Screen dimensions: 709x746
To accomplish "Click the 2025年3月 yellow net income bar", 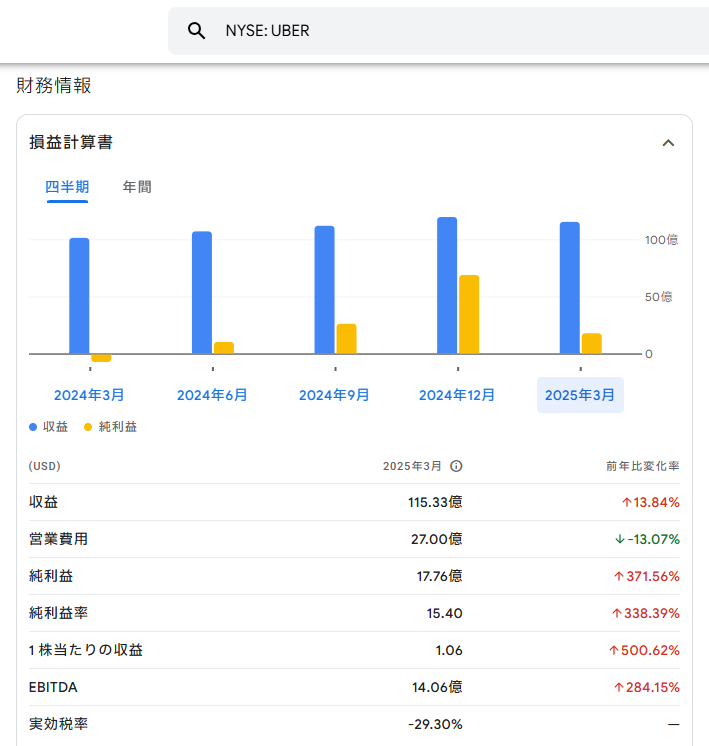I will coord(591,344).
